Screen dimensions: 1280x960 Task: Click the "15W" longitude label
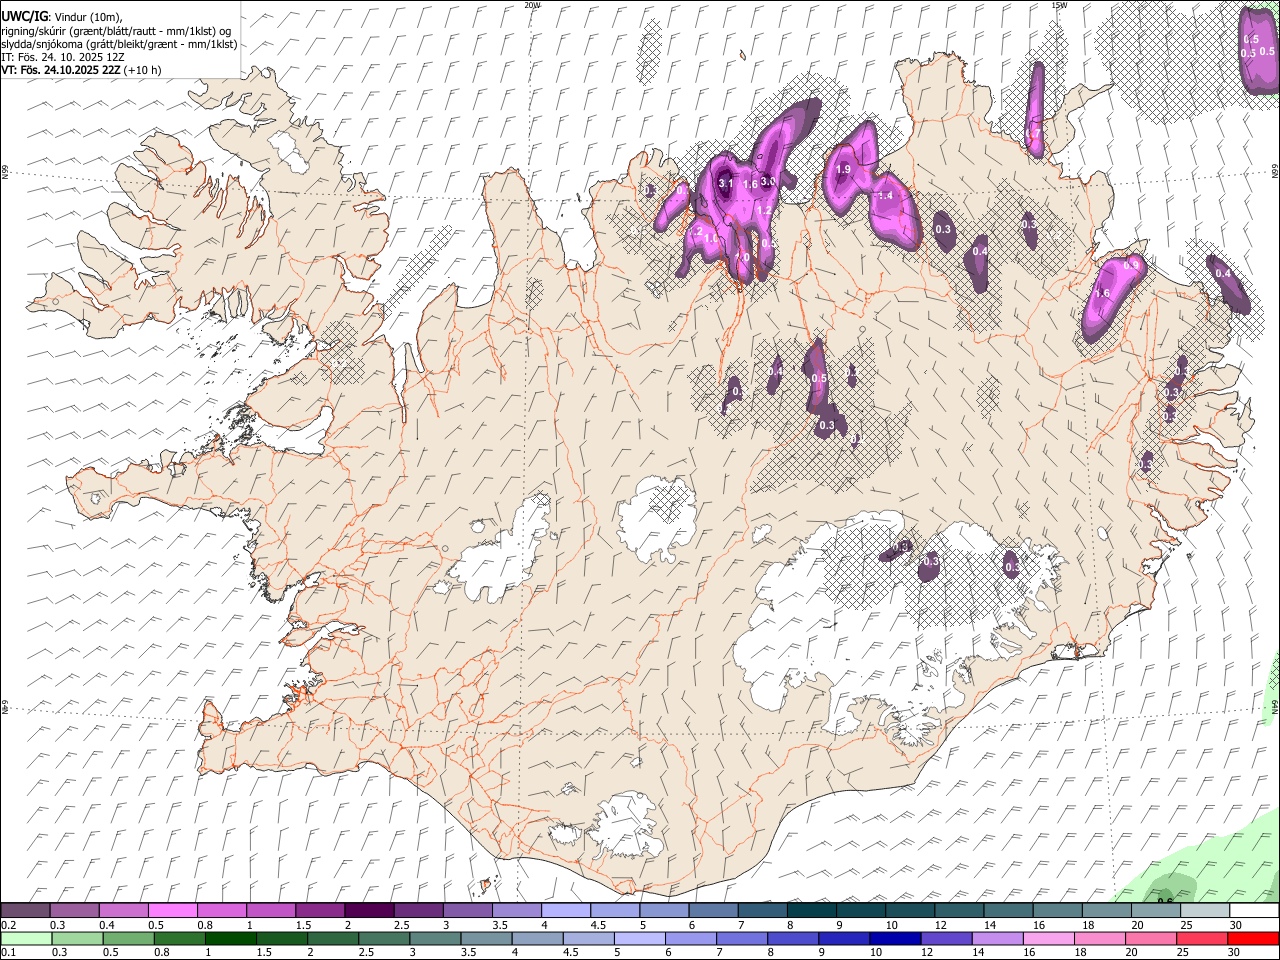[x=1059, y=5]
